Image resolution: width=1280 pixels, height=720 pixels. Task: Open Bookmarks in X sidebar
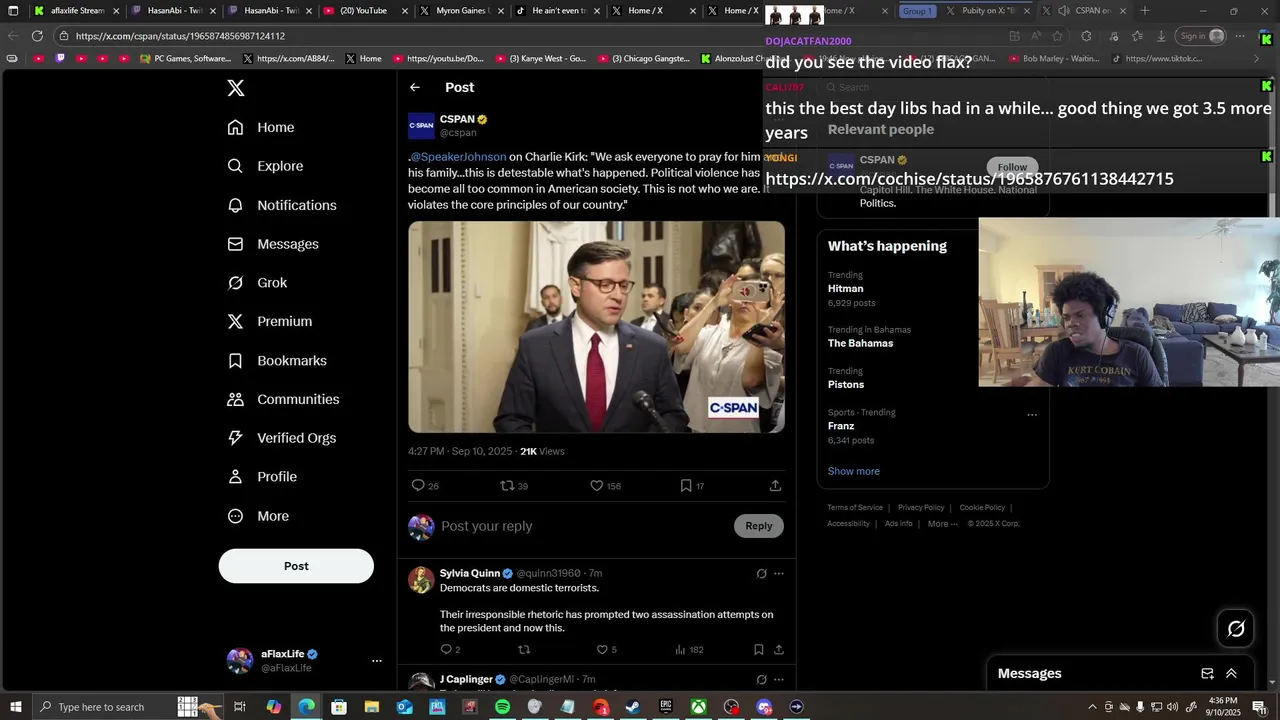(277, 360)
